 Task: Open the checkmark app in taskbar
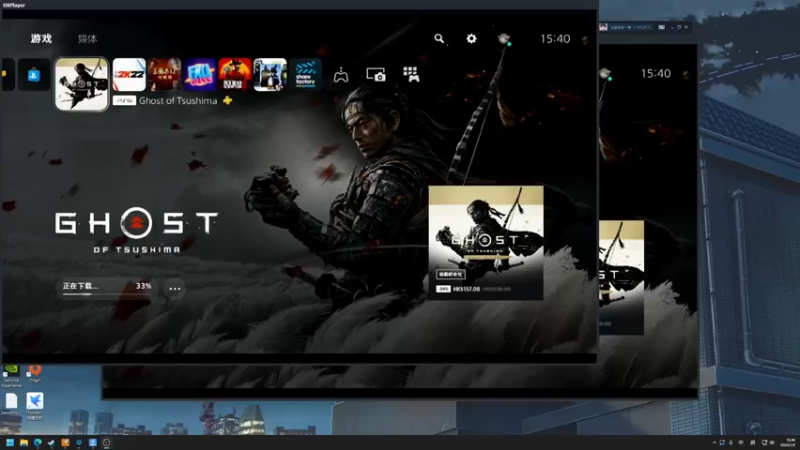[52, 443]
